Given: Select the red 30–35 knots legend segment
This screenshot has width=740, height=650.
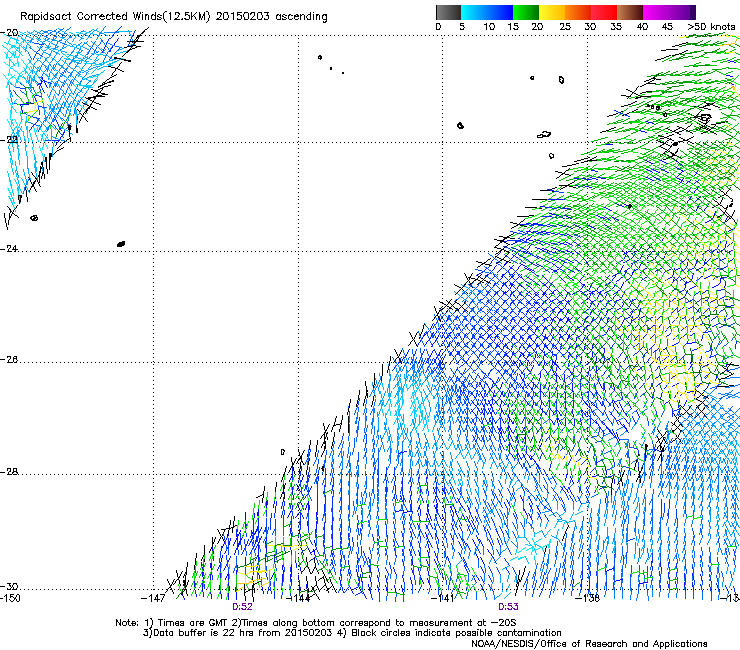Looking at the screenshot, I should tap(604, 12).
